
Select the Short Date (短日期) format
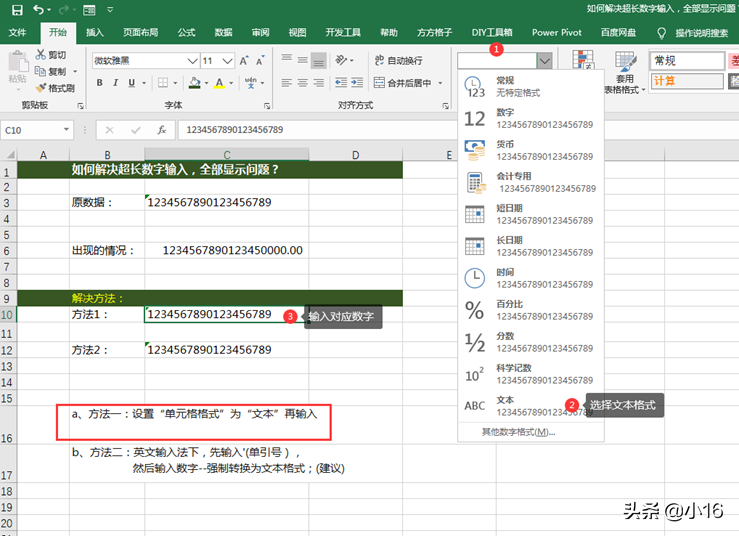pyautogui.click(x=531, y=214)
